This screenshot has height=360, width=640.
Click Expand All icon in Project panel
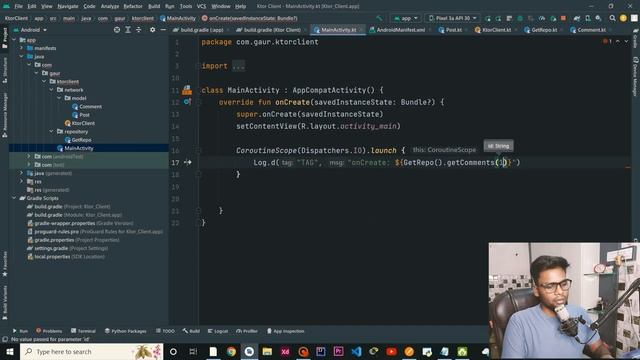128,30
